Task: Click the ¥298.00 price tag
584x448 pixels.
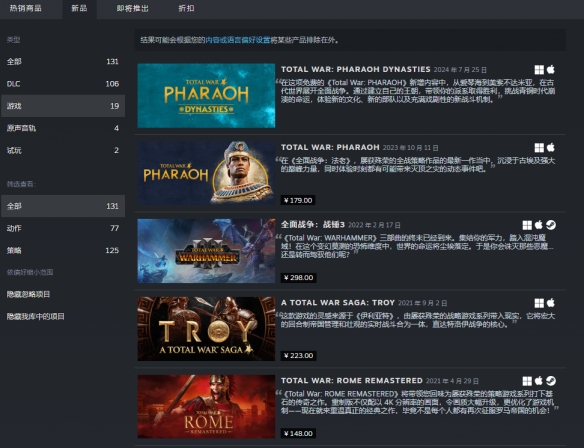Action: [298, 278]
